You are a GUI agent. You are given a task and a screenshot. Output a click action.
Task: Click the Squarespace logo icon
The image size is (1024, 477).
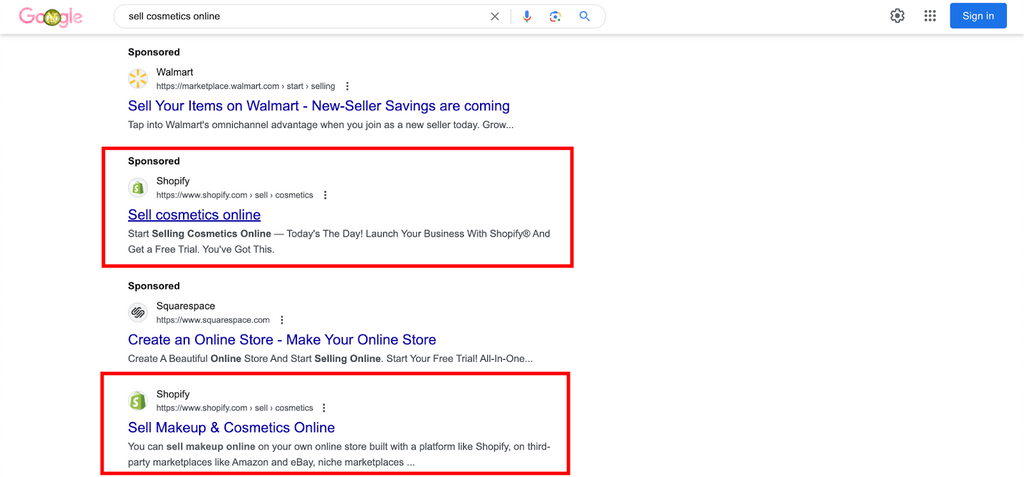tap(138, 313)
